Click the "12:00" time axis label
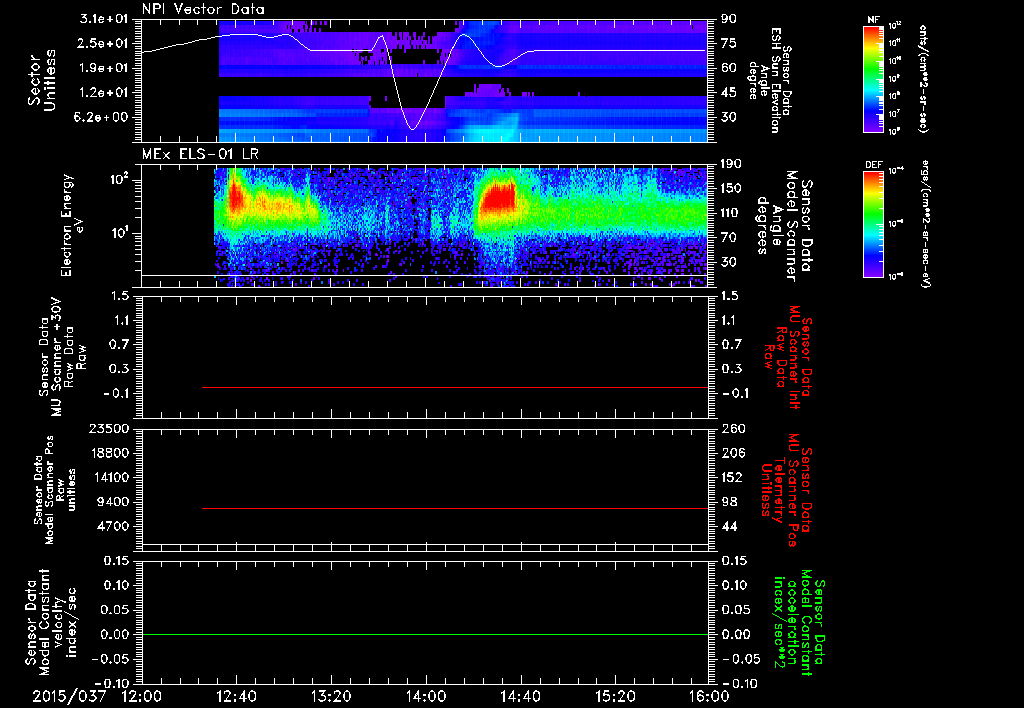 (x=142, y=696)
